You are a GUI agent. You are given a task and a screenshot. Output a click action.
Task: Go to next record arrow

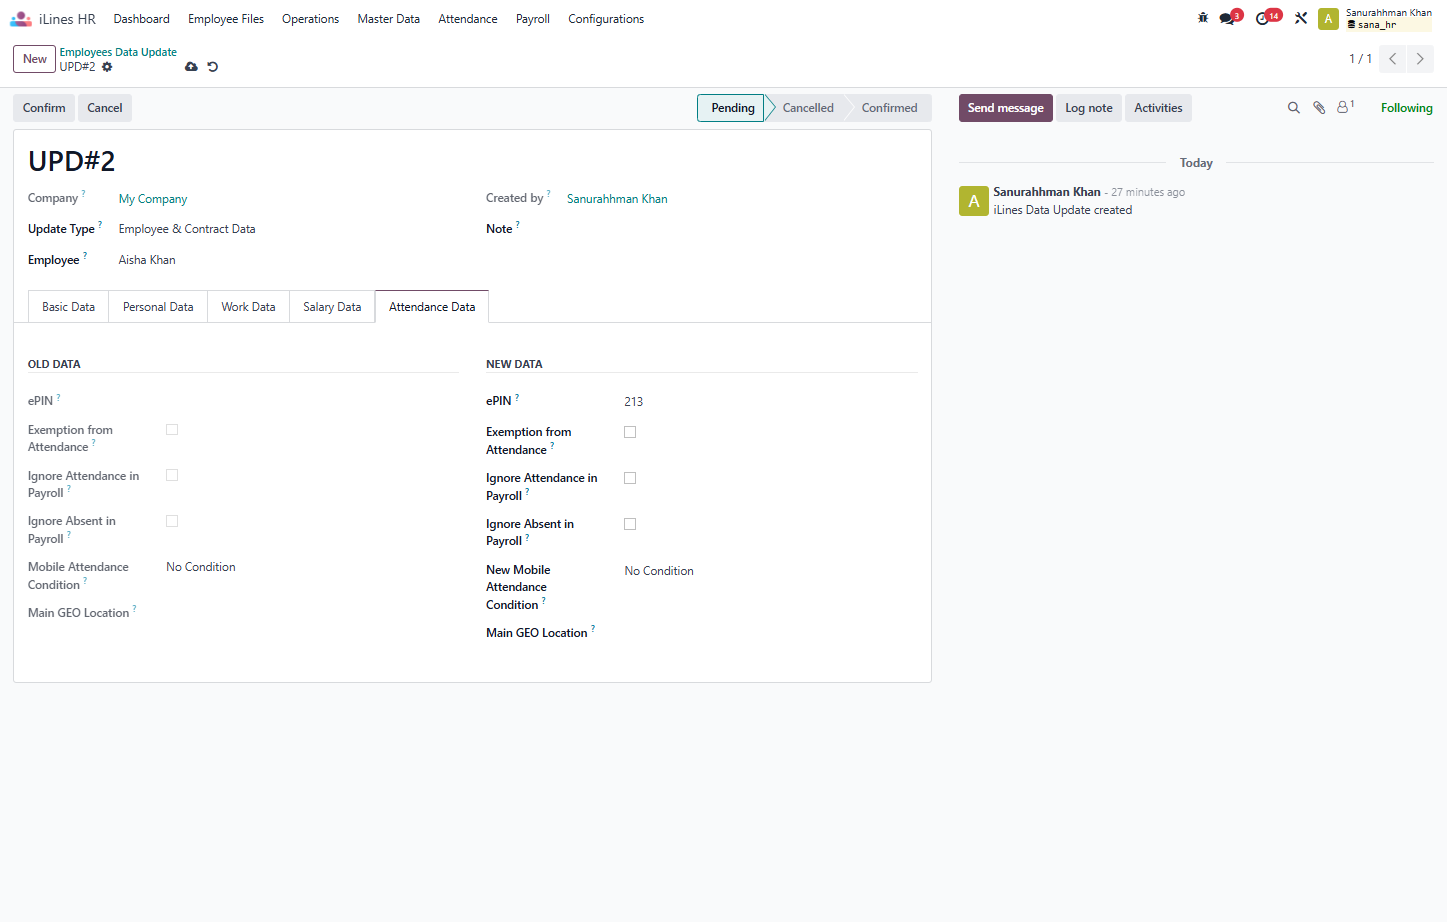[x=1420, y=59]
